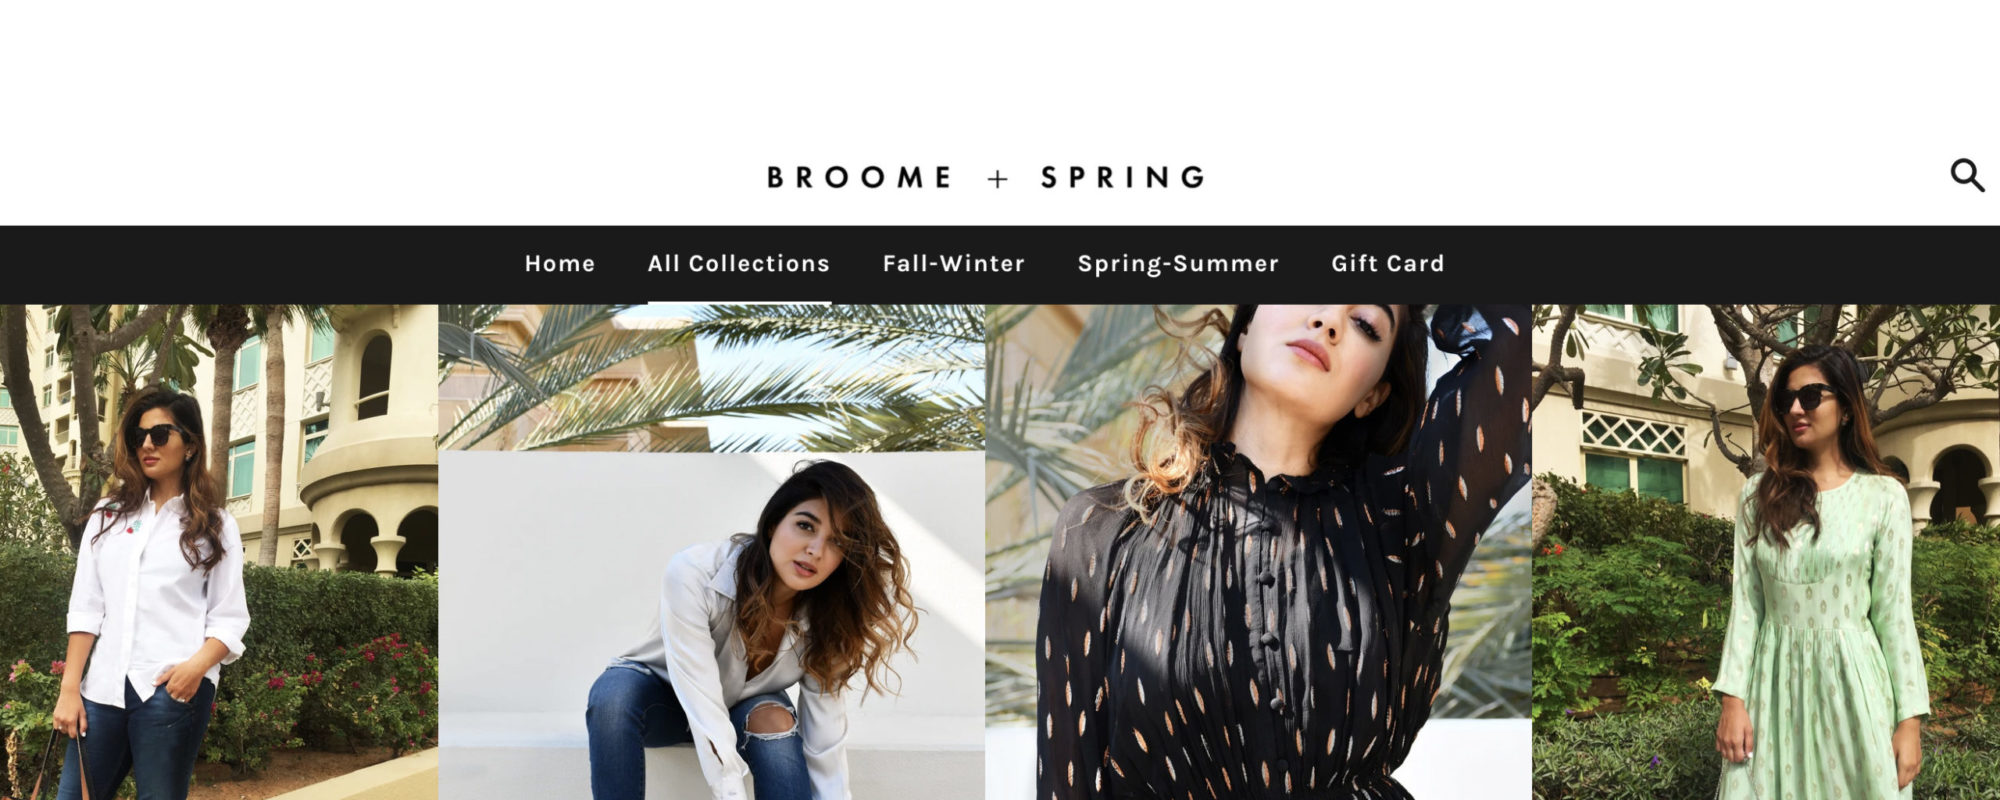
Task: Click the word BROOME in the logo
Action: coord(859,177)
